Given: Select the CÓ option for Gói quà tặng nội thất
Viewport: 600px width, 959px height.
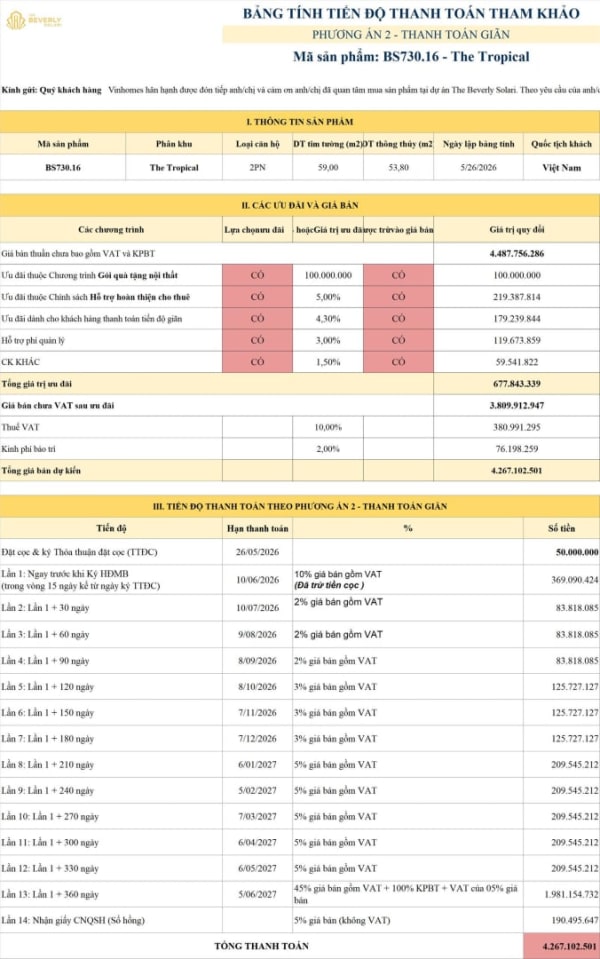Looking at the screenshot, I should pyautogui.click(x=257, y=275).
